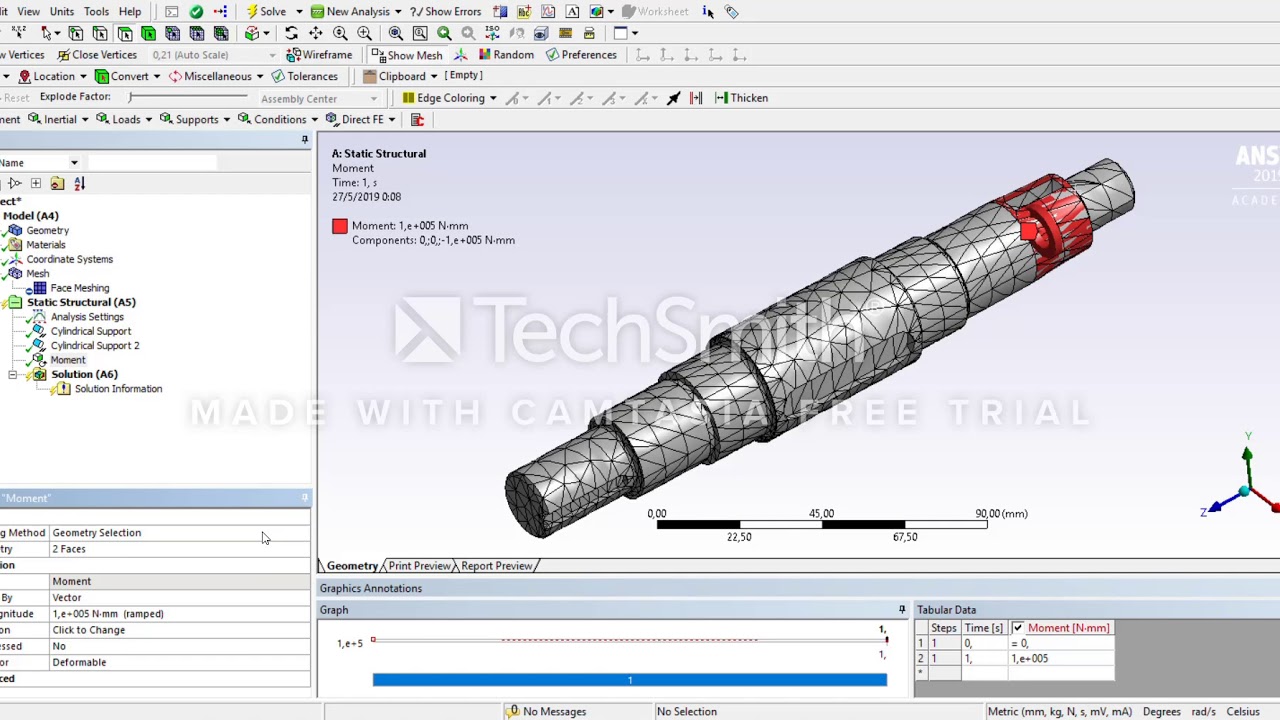Image resolution: width=1280 pixels, height=720 pixels.
Task: Click the red Moment legend swatch
Action: click(x=340, y=226)
